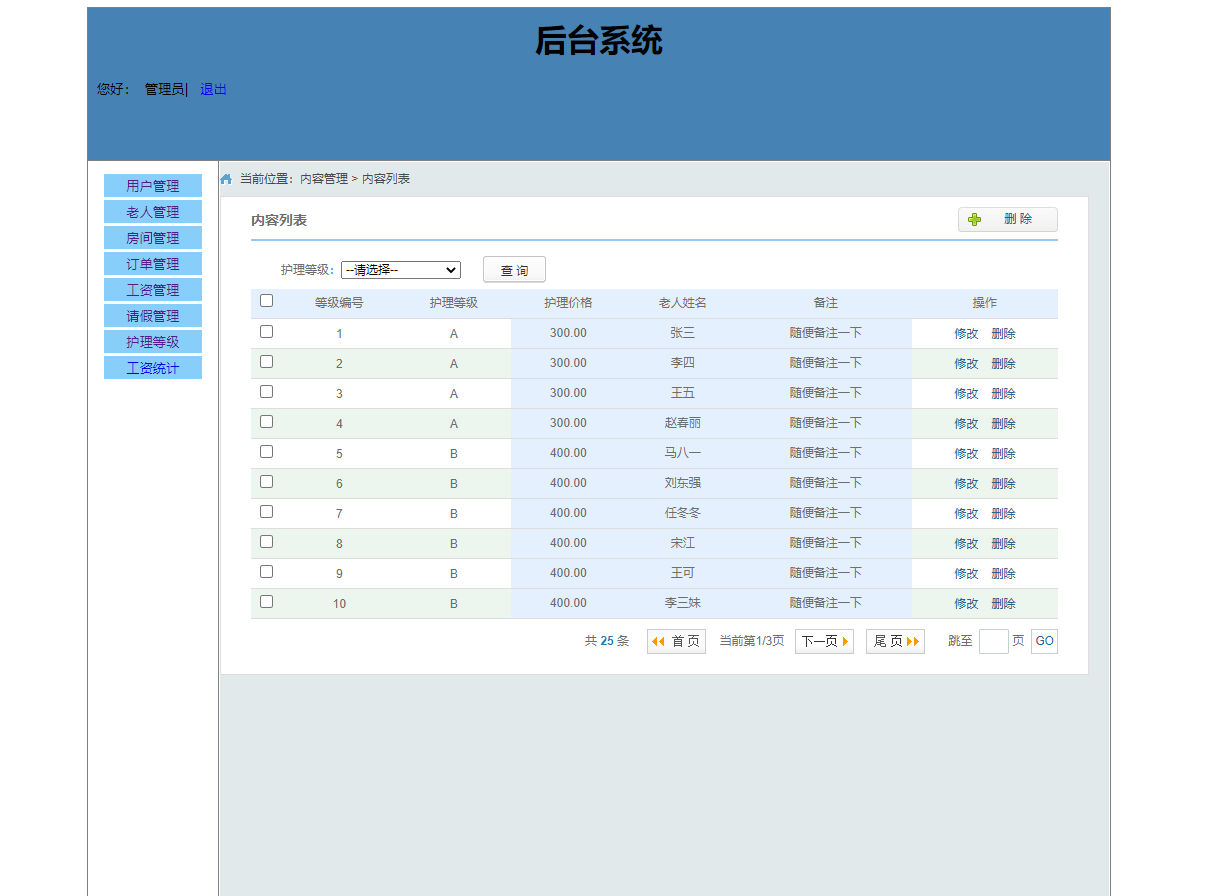Check the checkbox beside 赵春丽
The height and width of the screenshot is (896, 1213).
coord(266,421)
